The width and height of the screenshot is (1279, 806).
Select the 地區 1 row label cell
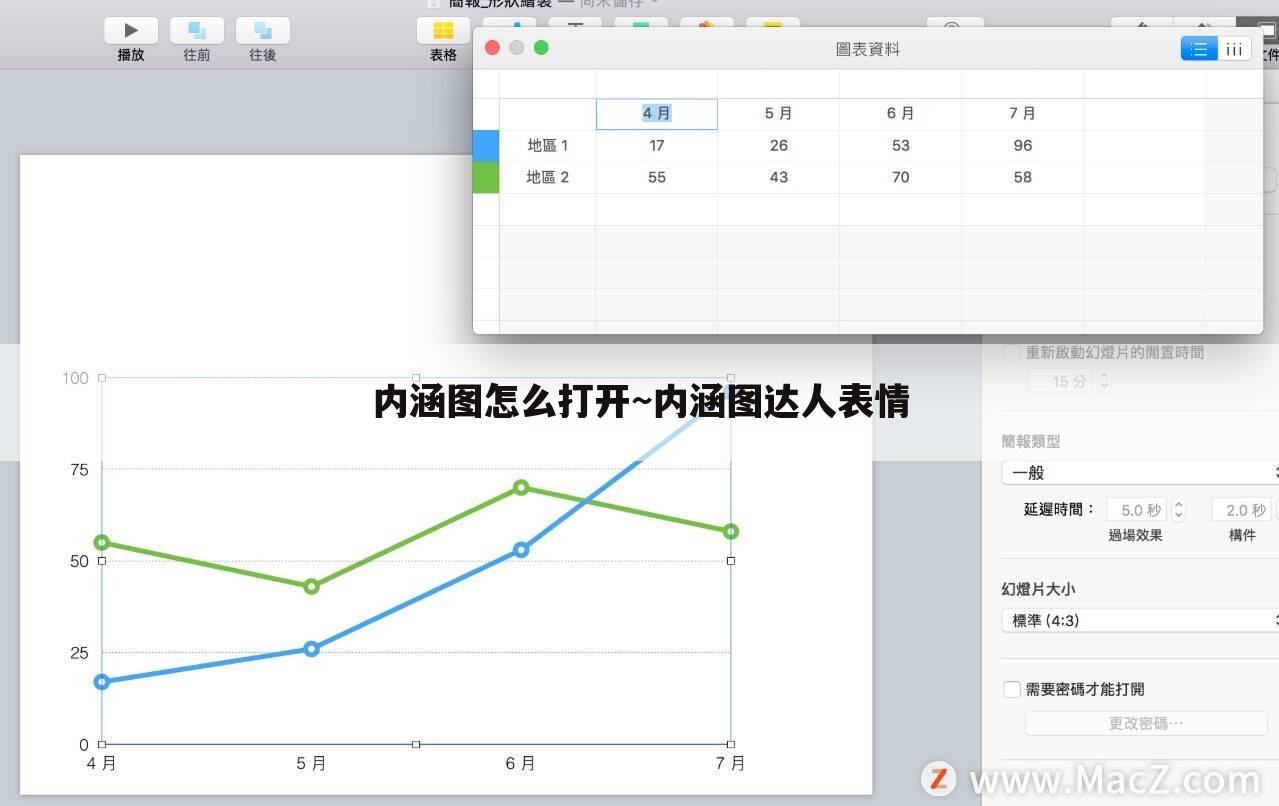click(548, 146)
